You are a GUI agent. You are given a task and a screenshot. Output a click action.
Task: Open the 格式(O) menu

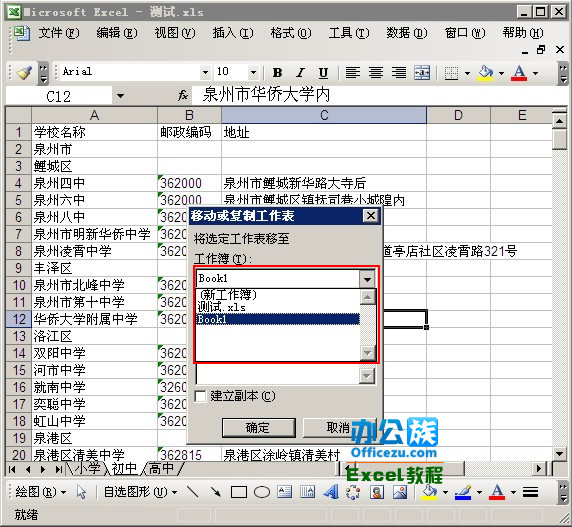(291, 33)
